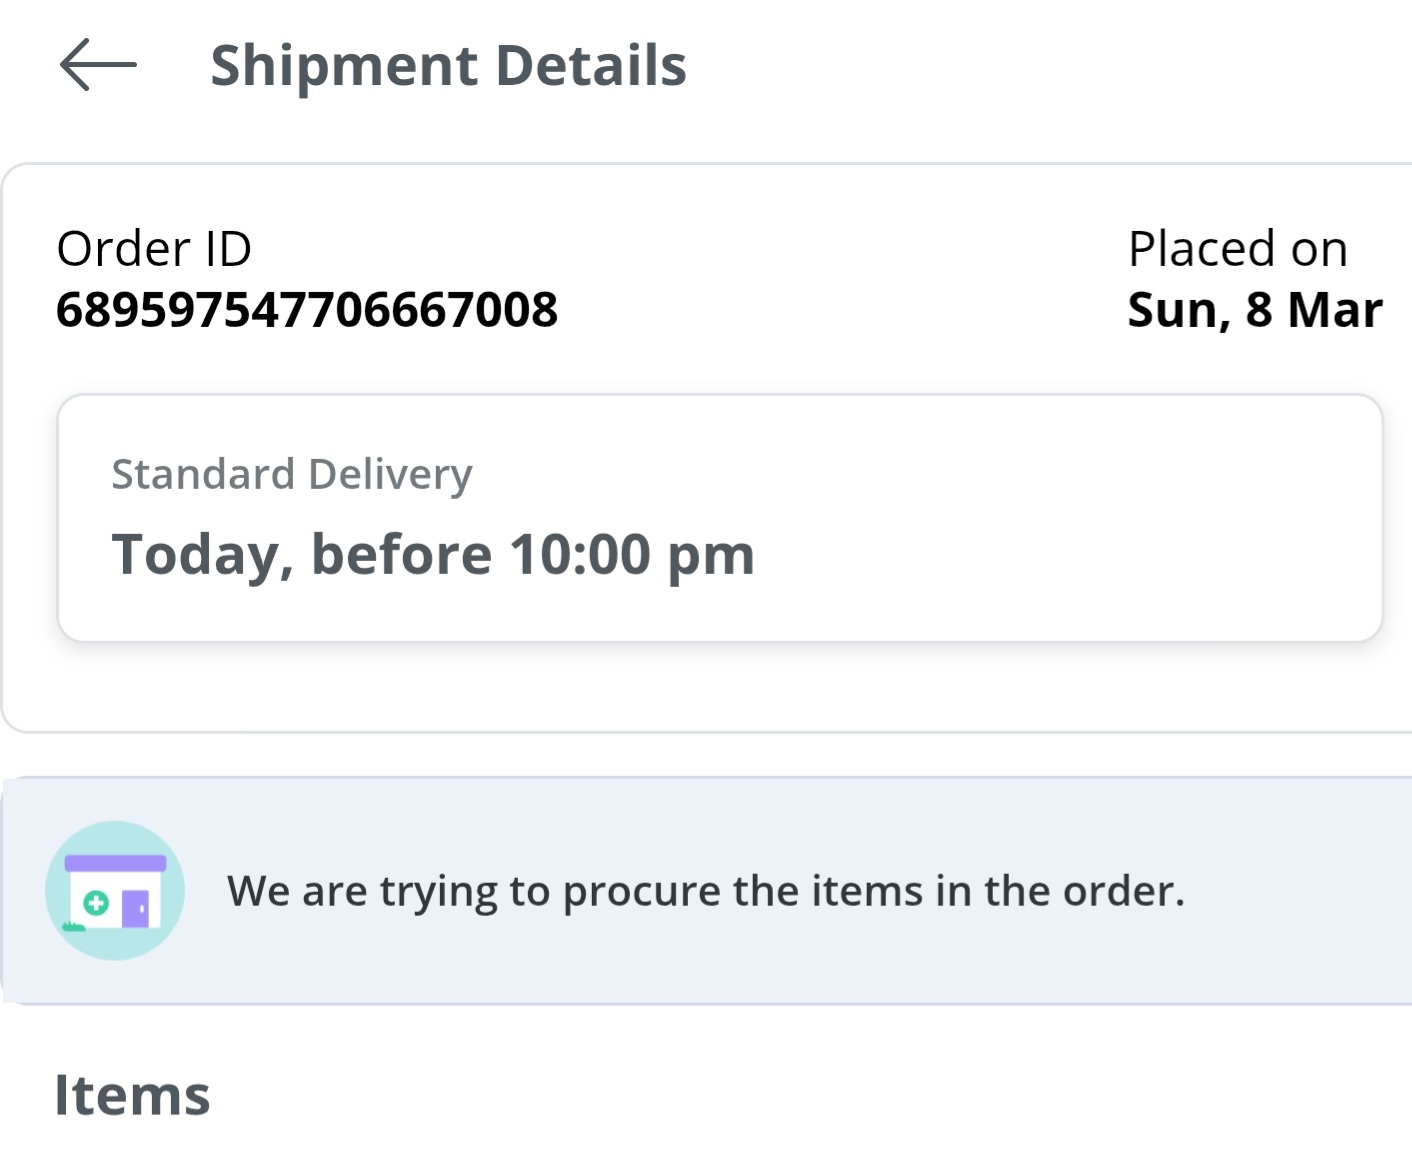Open the Today, before 10:00 pm estimate

pyautogui.click(x=432, y=554)
